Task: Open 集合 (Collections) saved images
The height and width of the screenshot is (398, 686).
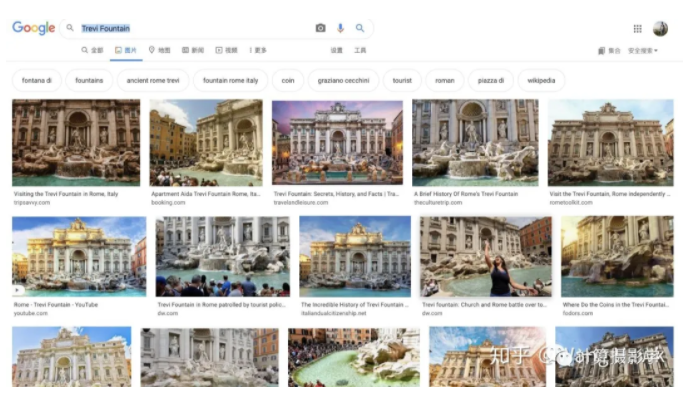Action: pos(609,51)
